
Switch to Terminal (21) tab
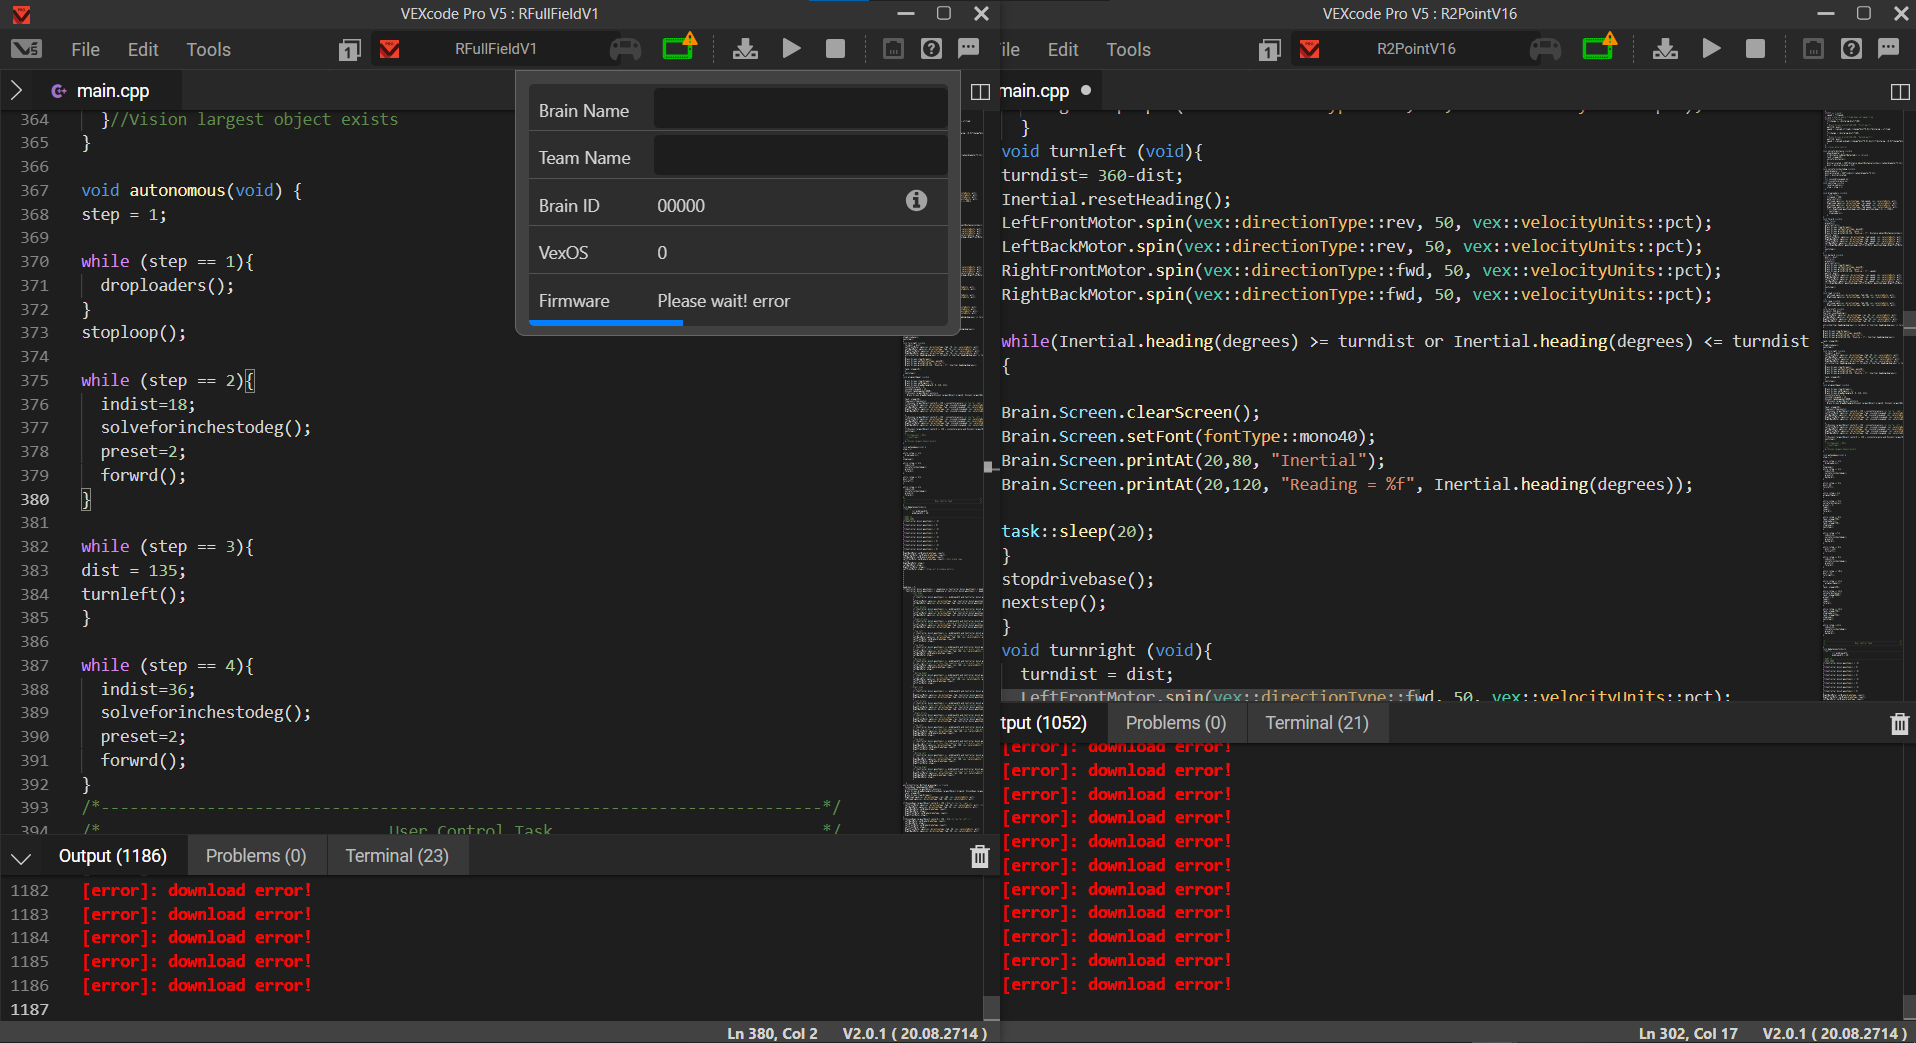click(x=1316, y=723)
